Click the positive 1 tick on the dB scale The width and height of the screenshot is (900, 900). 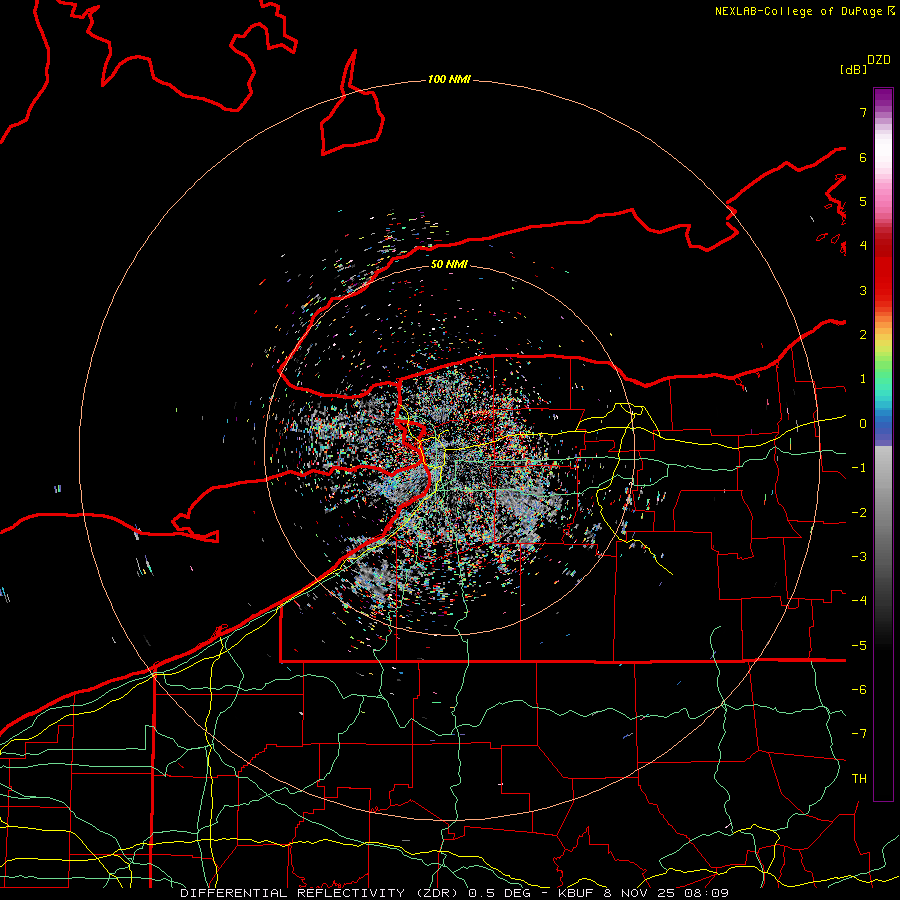863,379
